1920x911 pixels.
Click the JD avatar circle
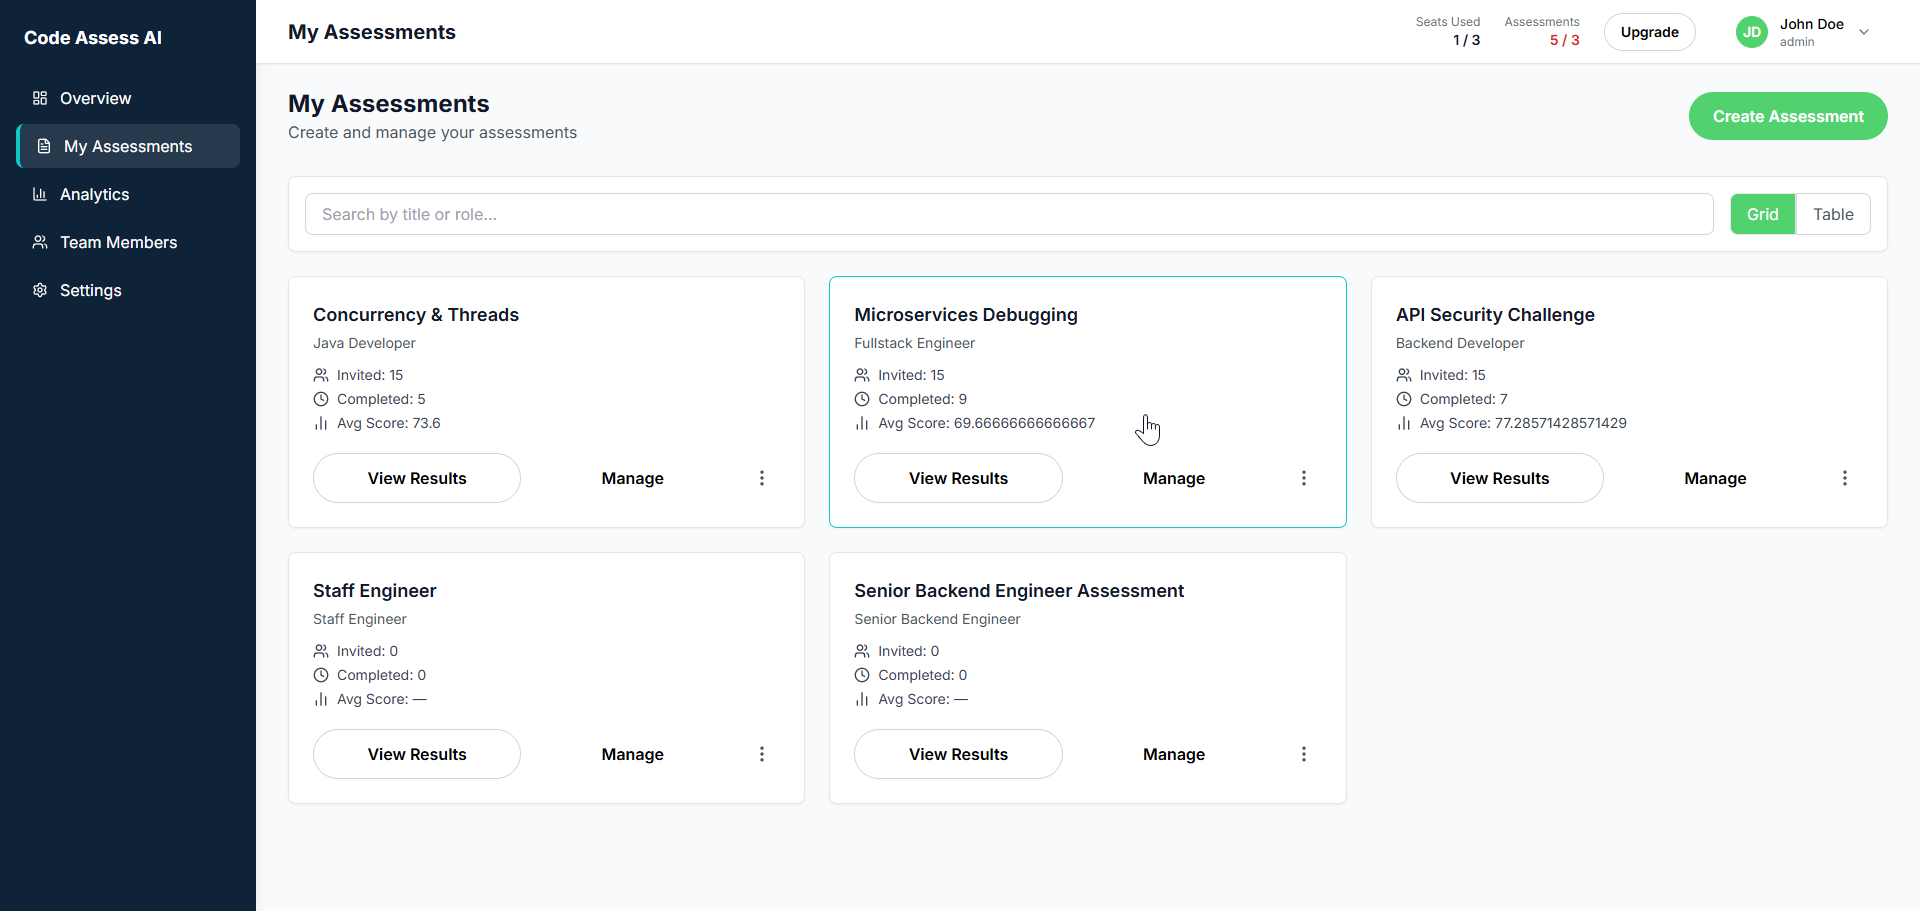coord(1752,31)
